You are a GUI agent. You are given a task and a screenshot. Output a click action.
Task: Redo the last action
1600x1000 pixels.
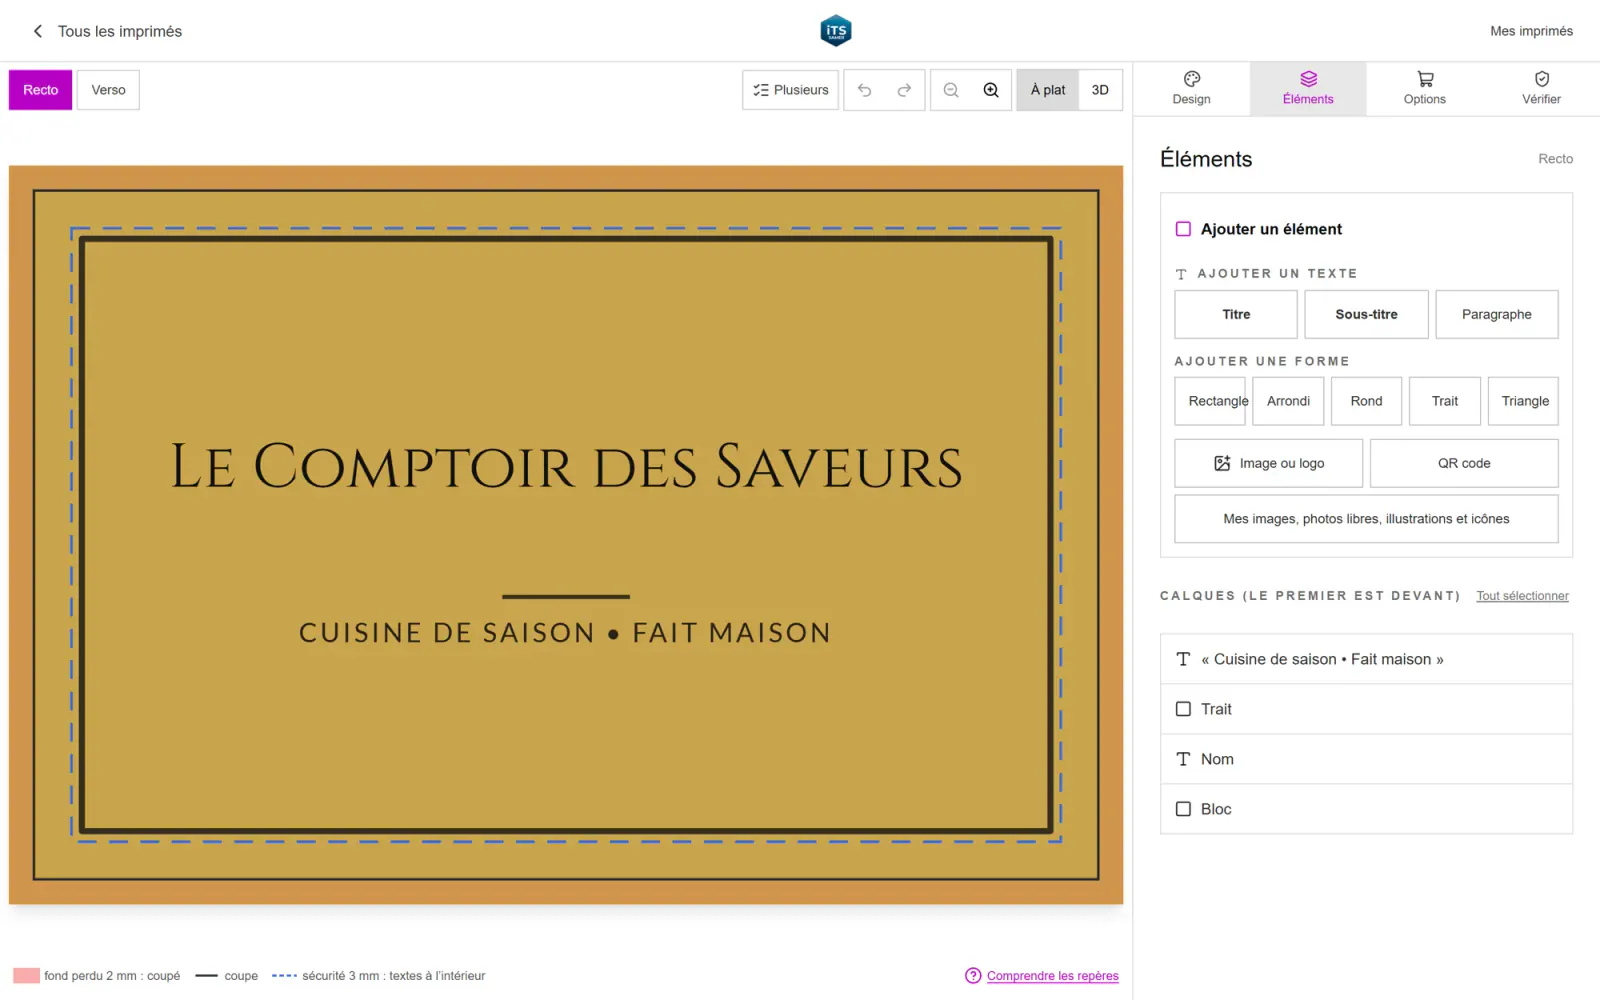tap(904, 90)
